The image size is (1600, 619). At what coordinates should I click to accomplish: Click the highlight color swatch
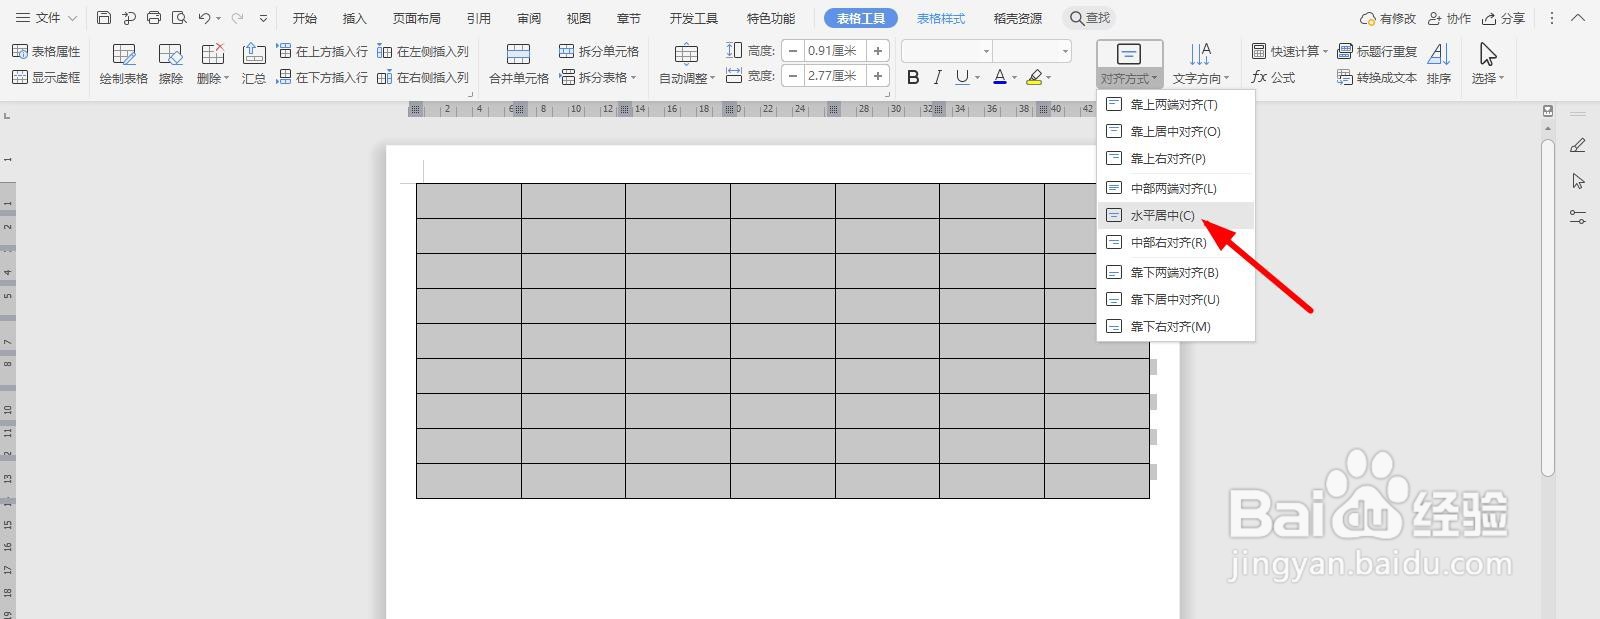point(1034,77)
